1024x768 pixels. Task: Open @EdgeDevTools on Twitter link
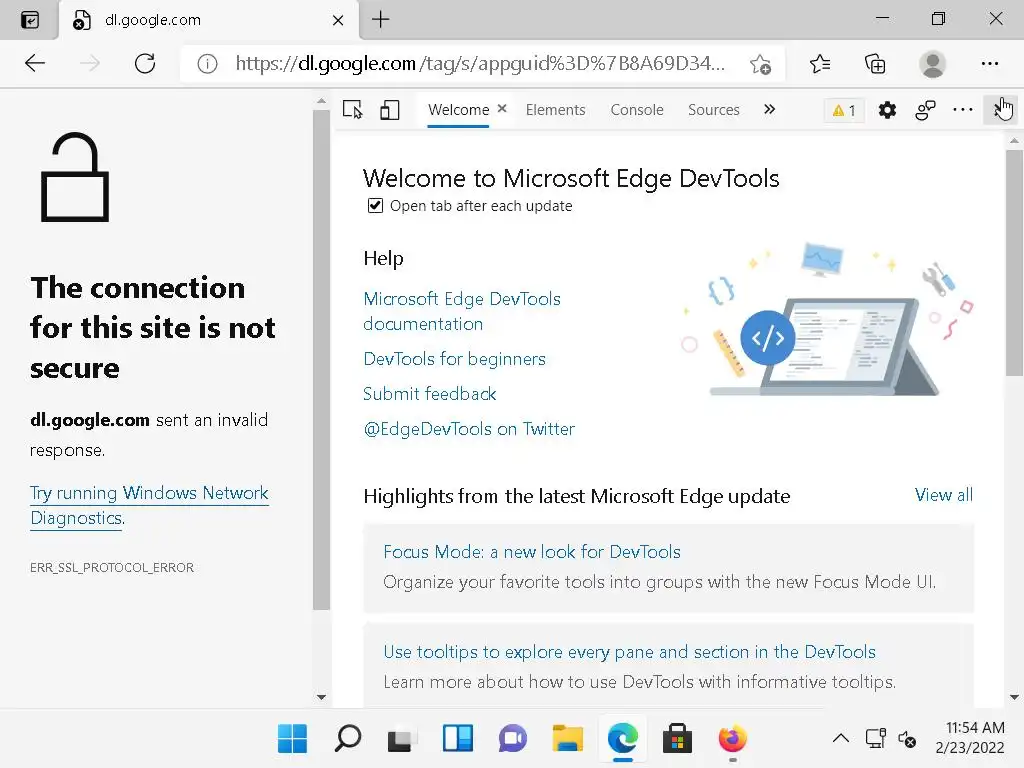pos(468,428)
